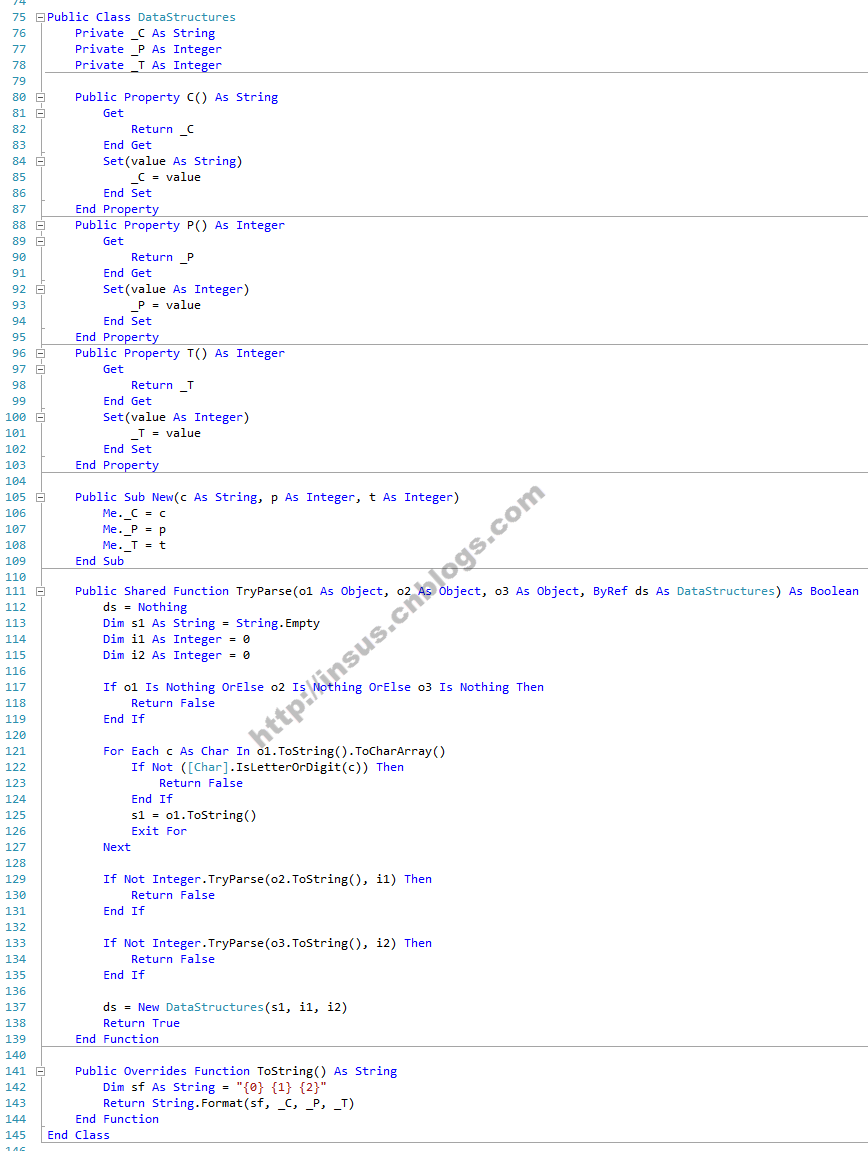Collapse Set(value As Integer) on line 100
868x1152 pixels.
coord(40,417)
